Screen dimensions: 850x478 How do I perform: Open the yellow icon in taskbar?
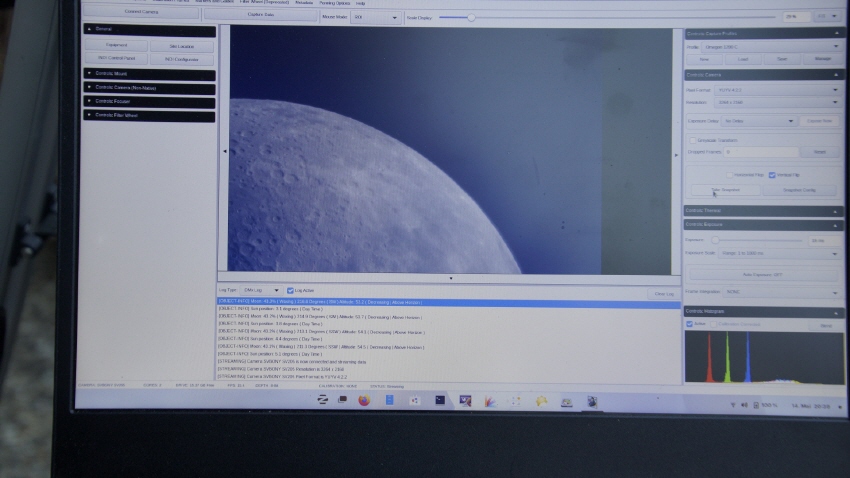coord(541,401)
